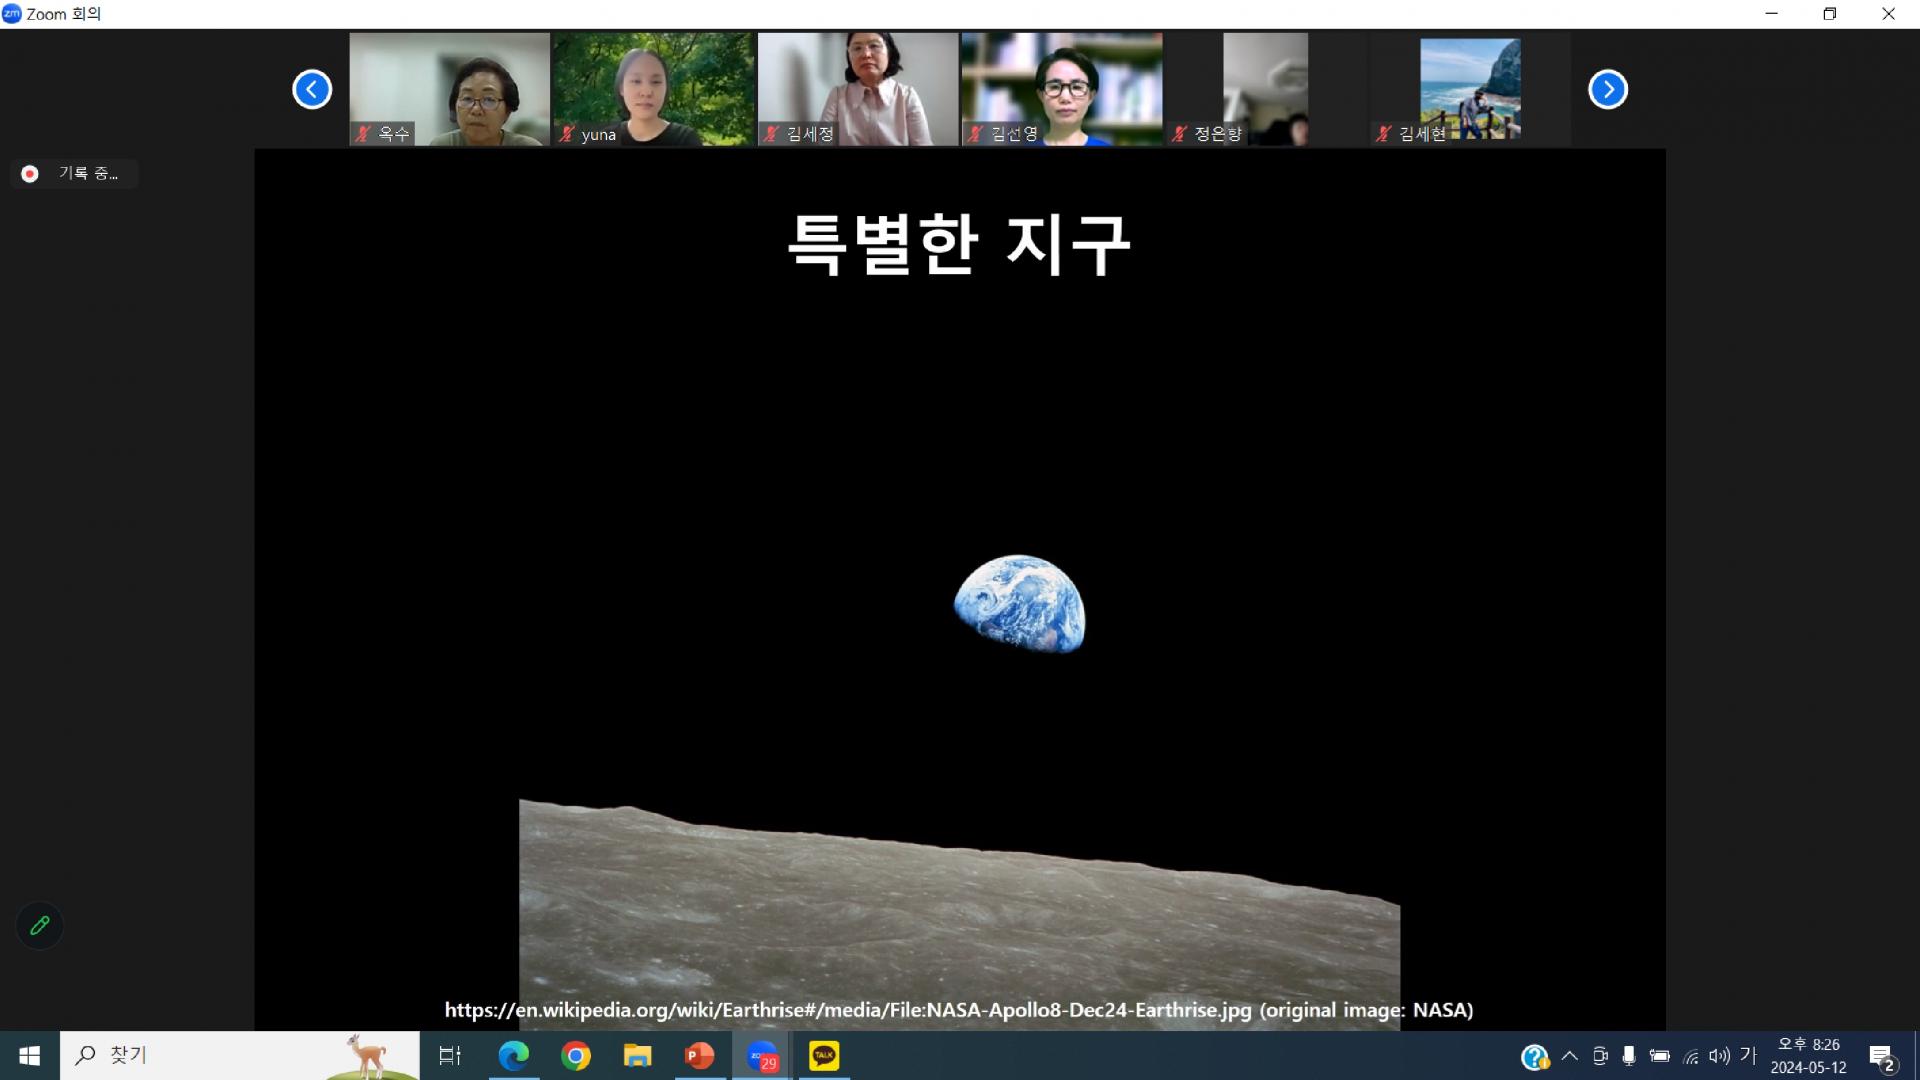Select yuna participant video thumbnail
The width and height of the screenshot is (1920, 1080).
[x=653, y=89]
